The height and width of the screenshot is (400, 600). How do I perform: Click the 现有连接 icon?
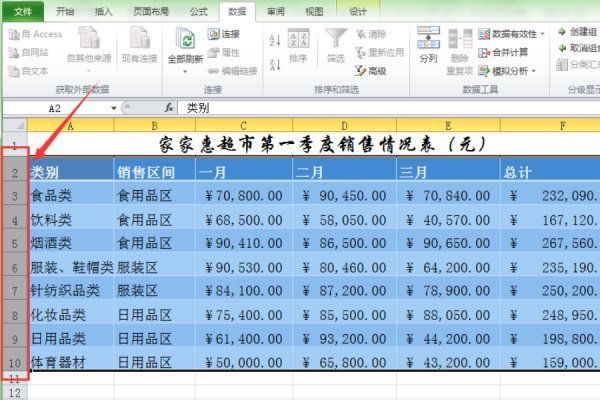[140, 38]
